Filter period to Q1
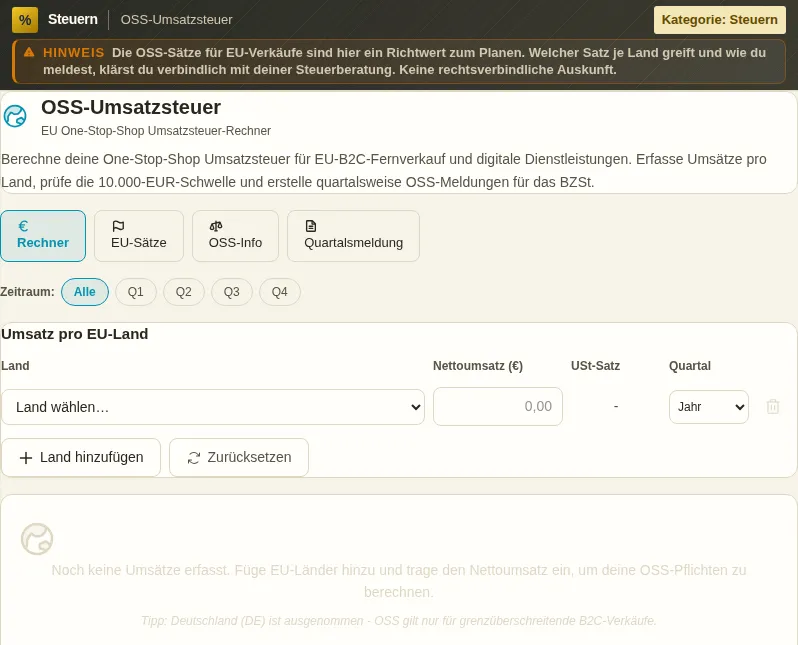This screenshot has width=798, height=645. pos(136,292)
